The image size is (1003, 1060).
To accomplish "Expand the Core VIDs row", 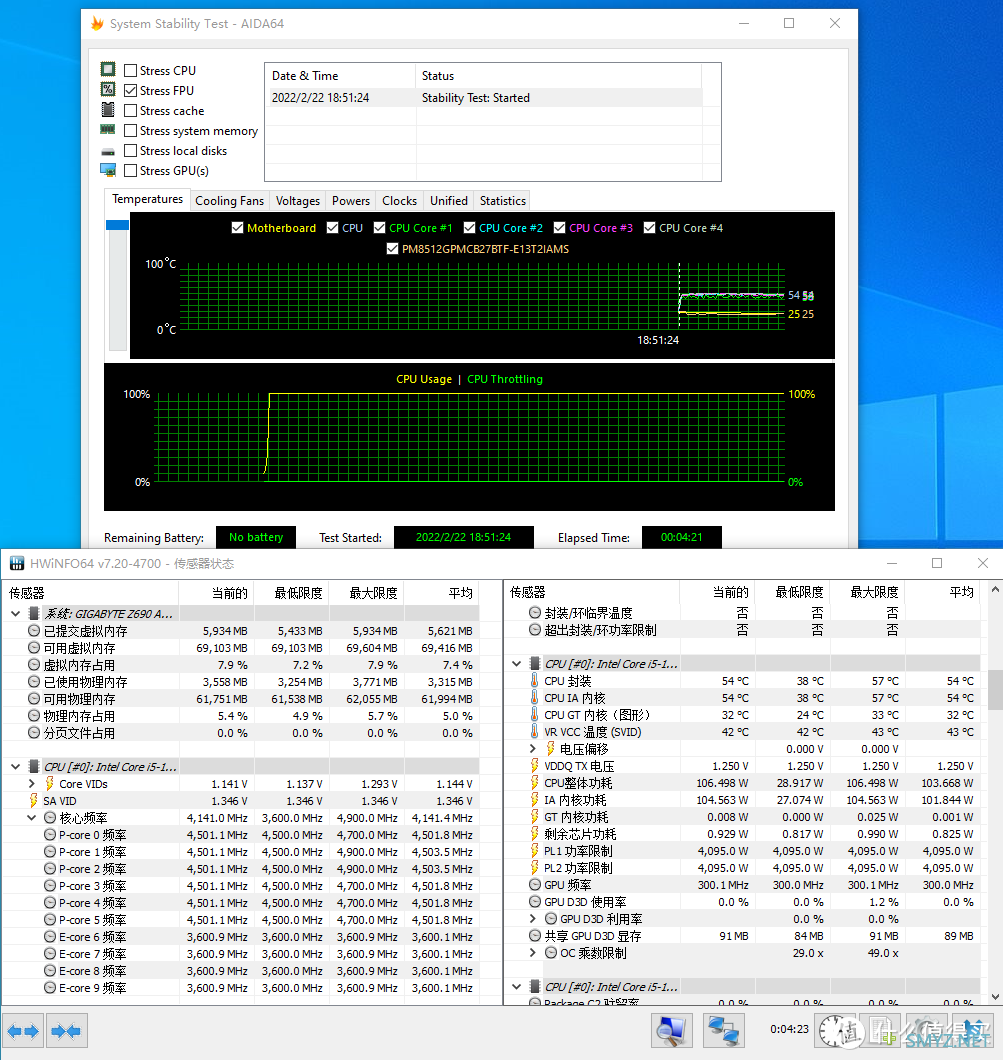I will click(x=32, y=784).
